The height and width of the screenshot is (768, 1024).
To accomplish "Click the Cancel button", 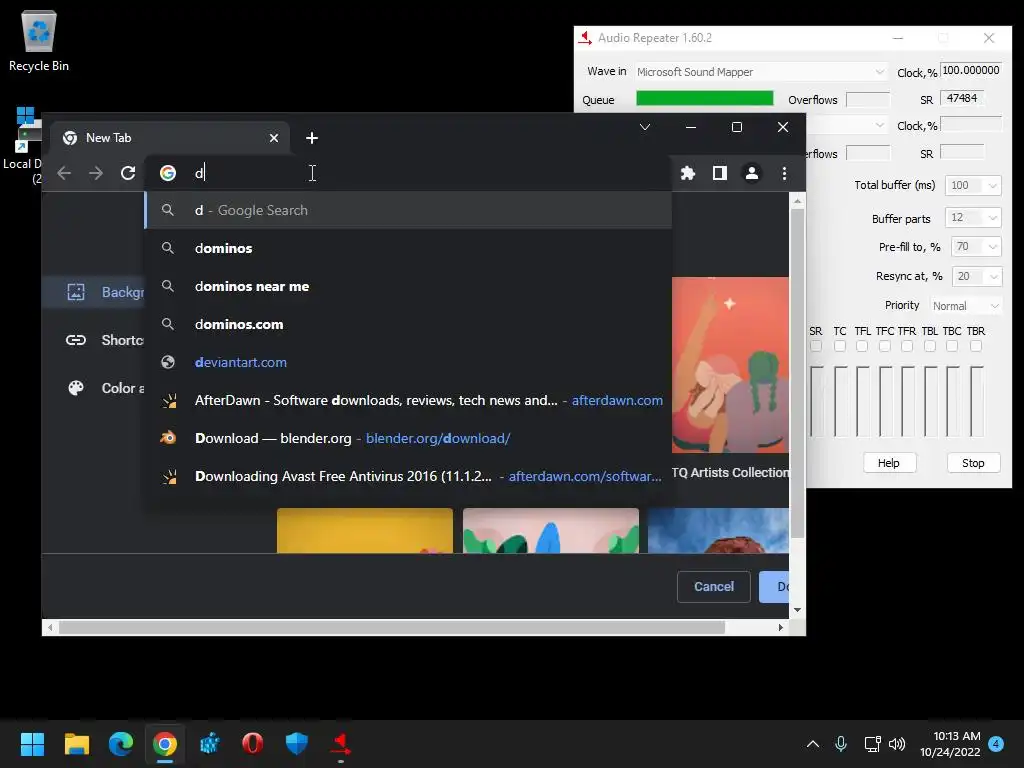I will pyautogui.click(x=714, y=586).
